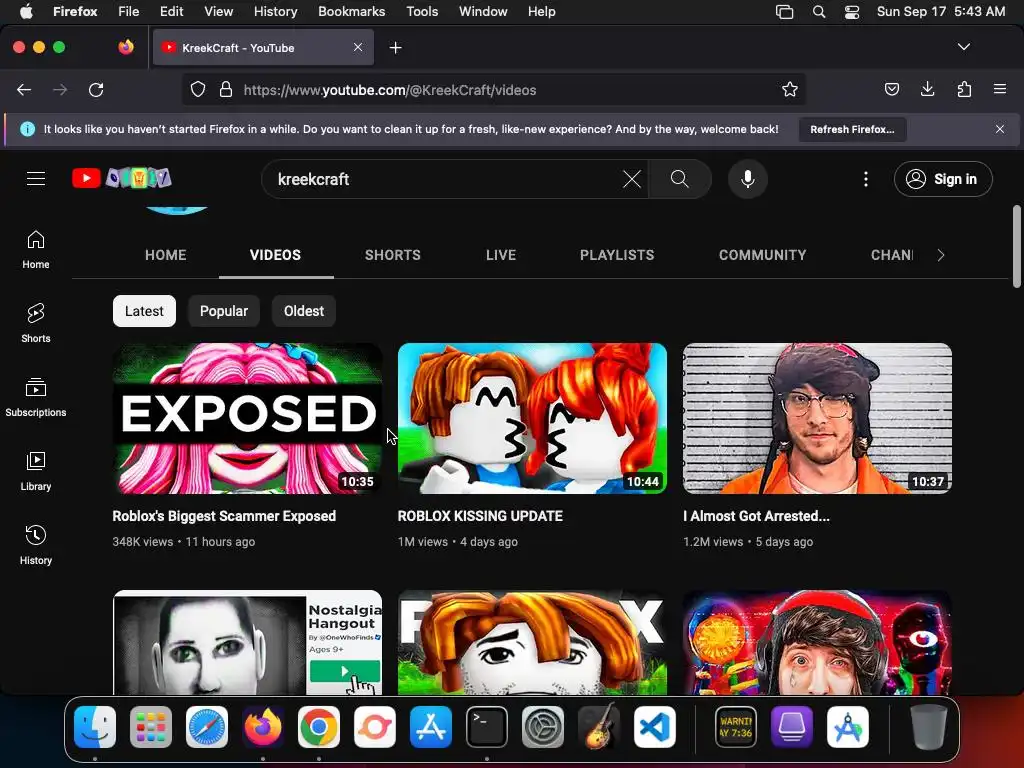1024x768 pixels.
Task: Select the Latest sort chip
Action: tap(144, 311)
